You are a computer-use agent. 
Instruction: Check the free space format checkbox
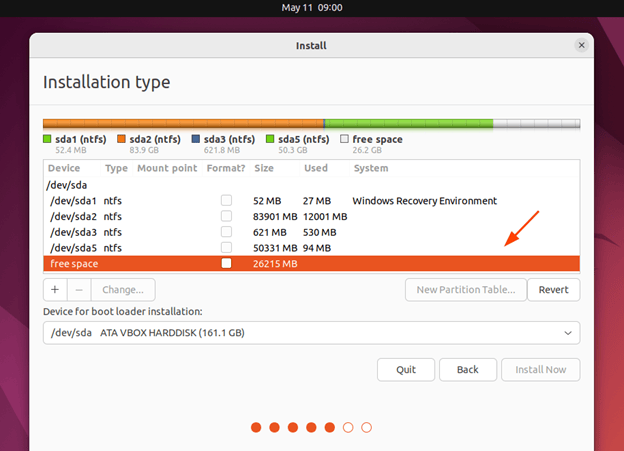pyautogui.click(x=227, y=264)
